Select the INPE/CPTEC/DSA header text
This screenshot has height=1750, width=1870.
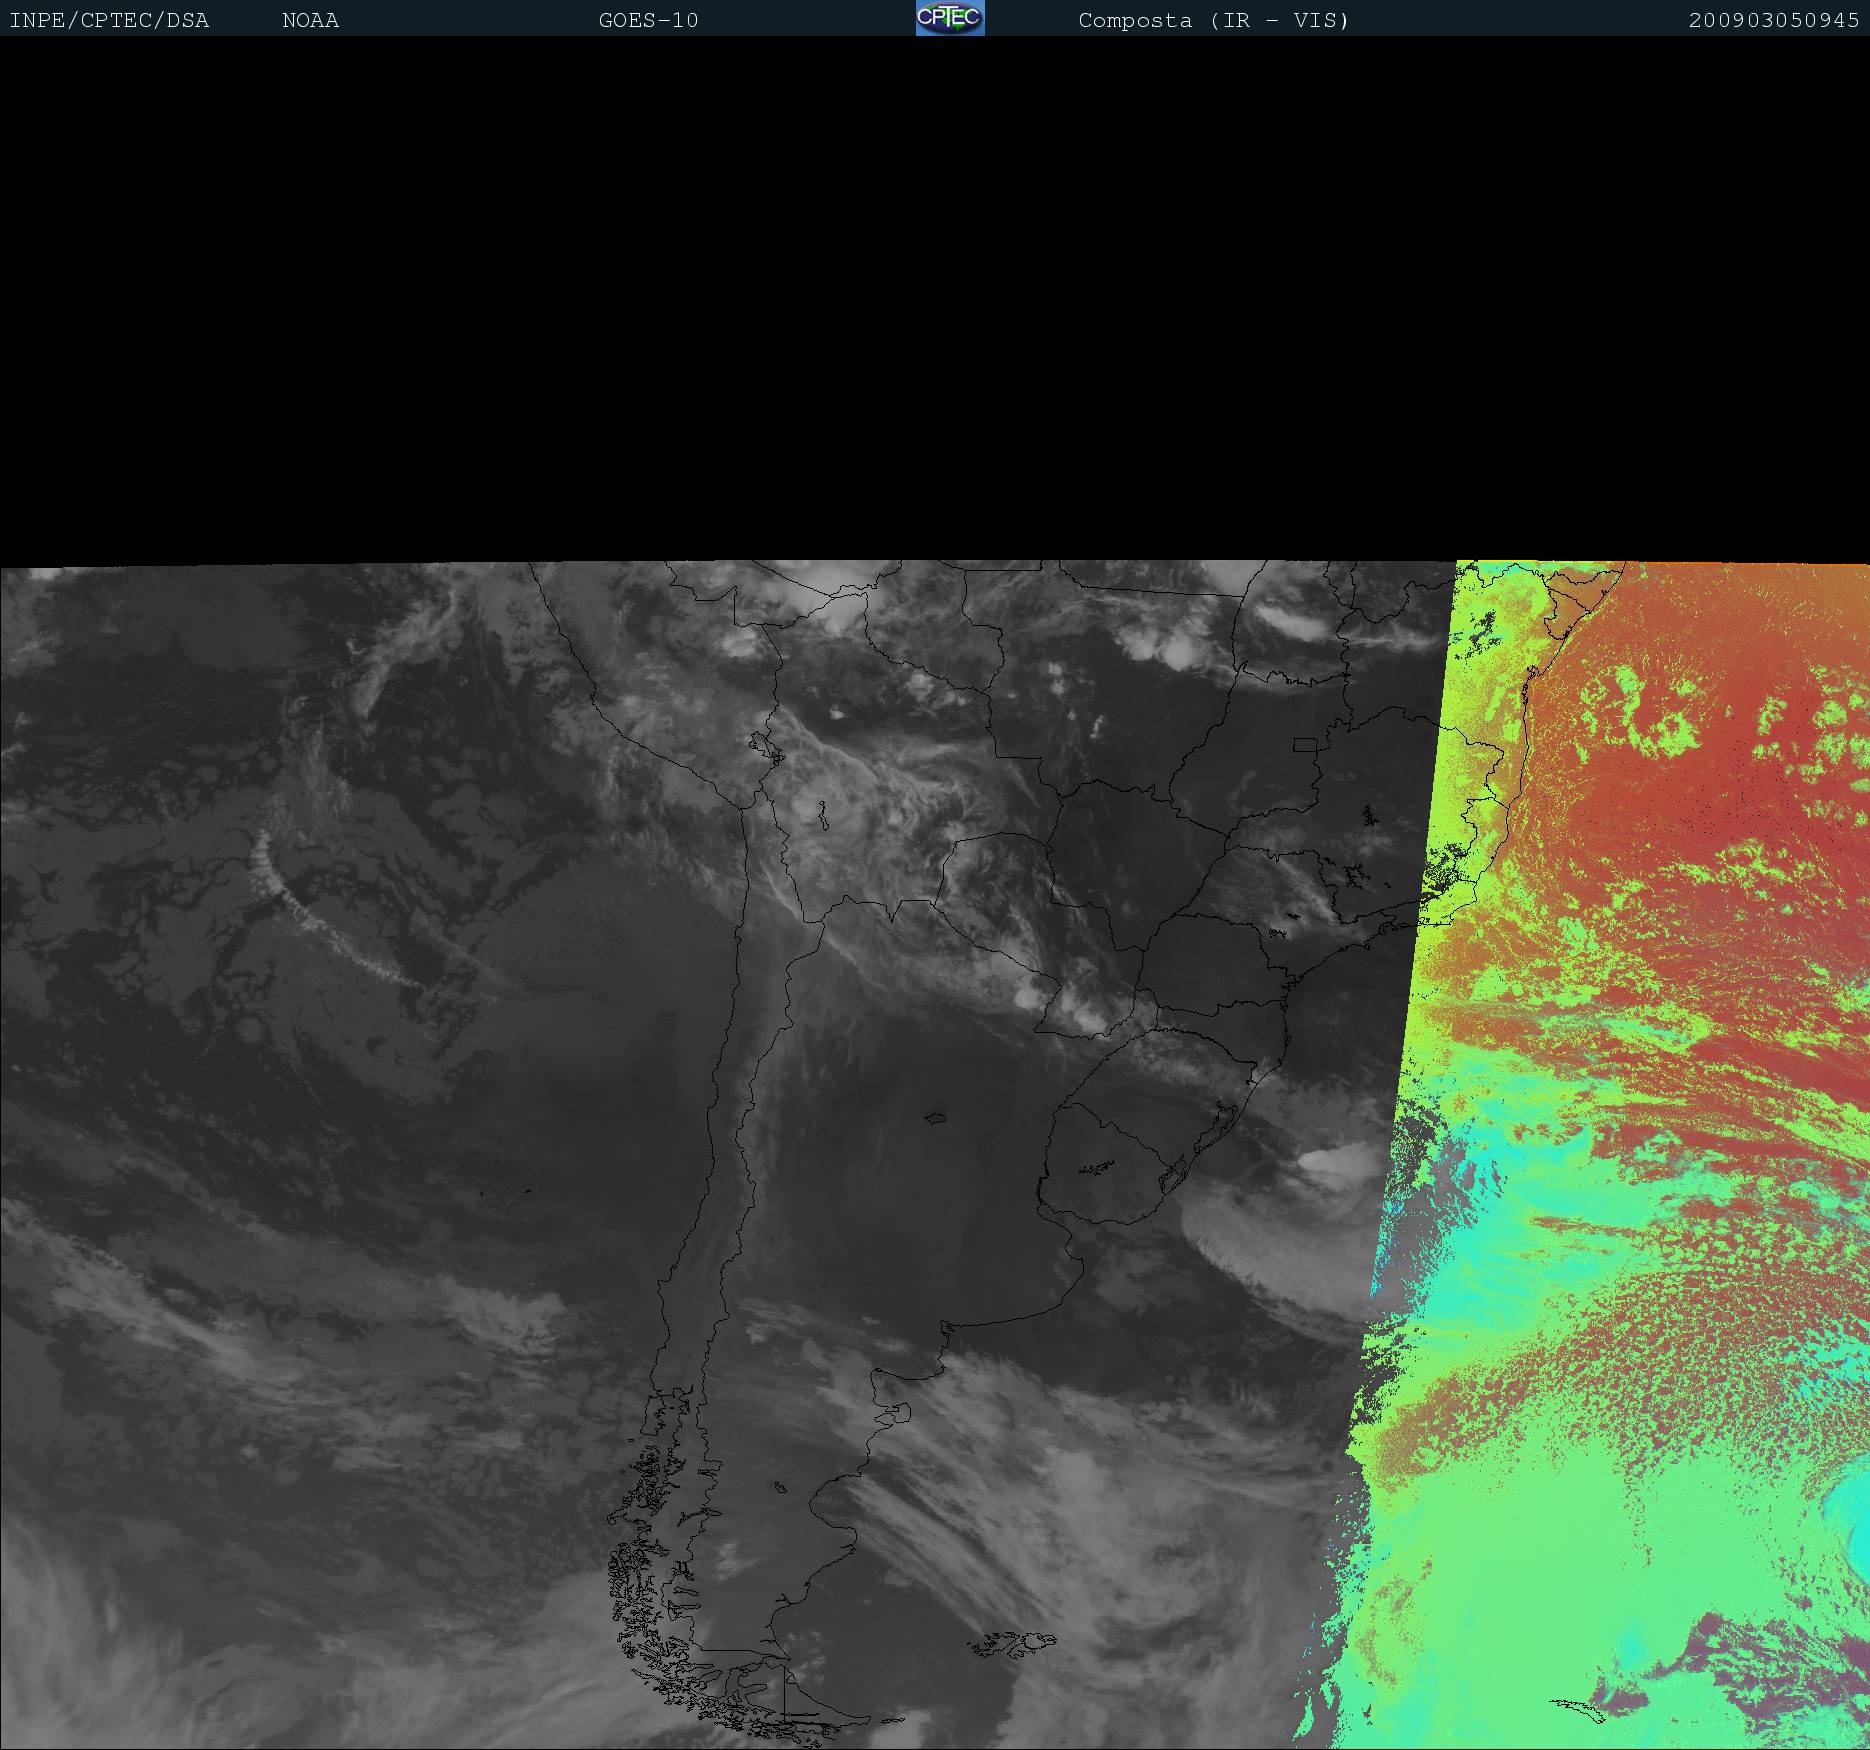109,21
